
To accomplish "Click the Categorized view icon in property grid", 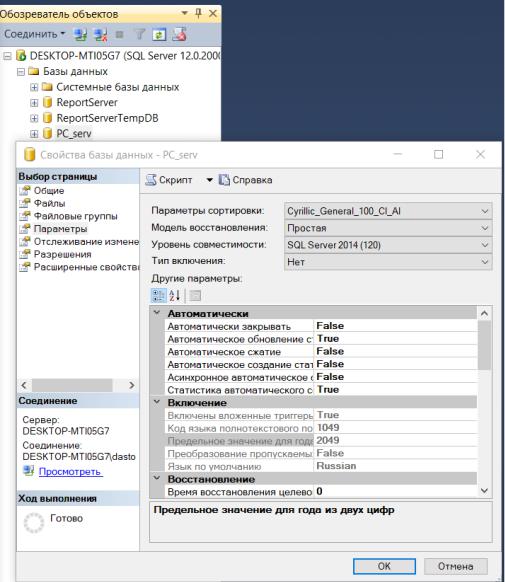I will click(159, 296).
